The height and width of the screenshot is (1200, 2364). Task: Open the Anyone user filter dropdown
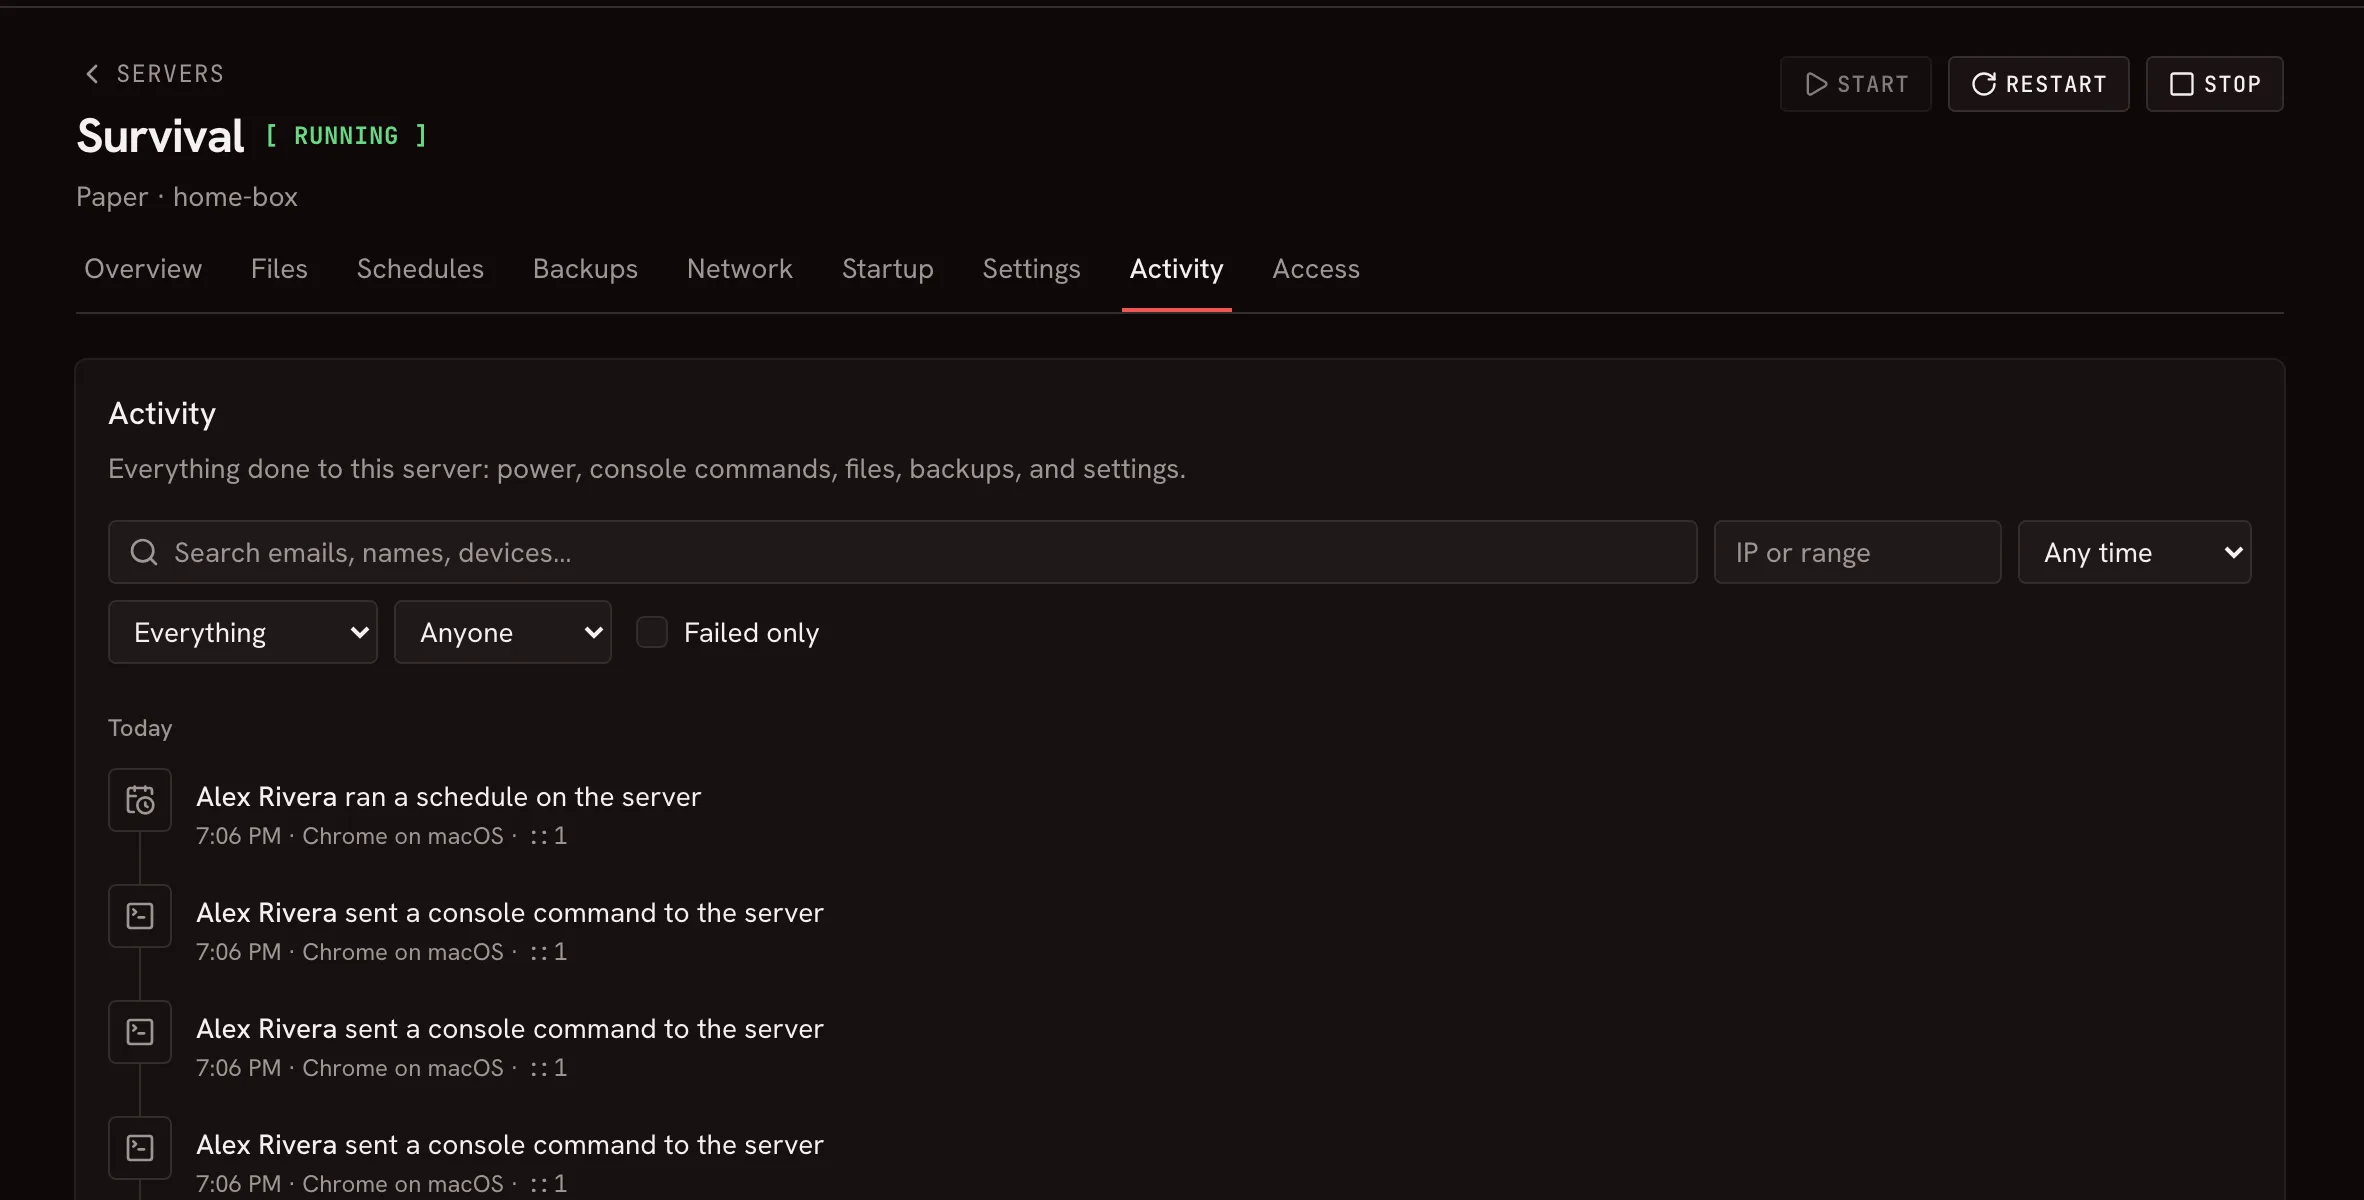pos(503,632)
